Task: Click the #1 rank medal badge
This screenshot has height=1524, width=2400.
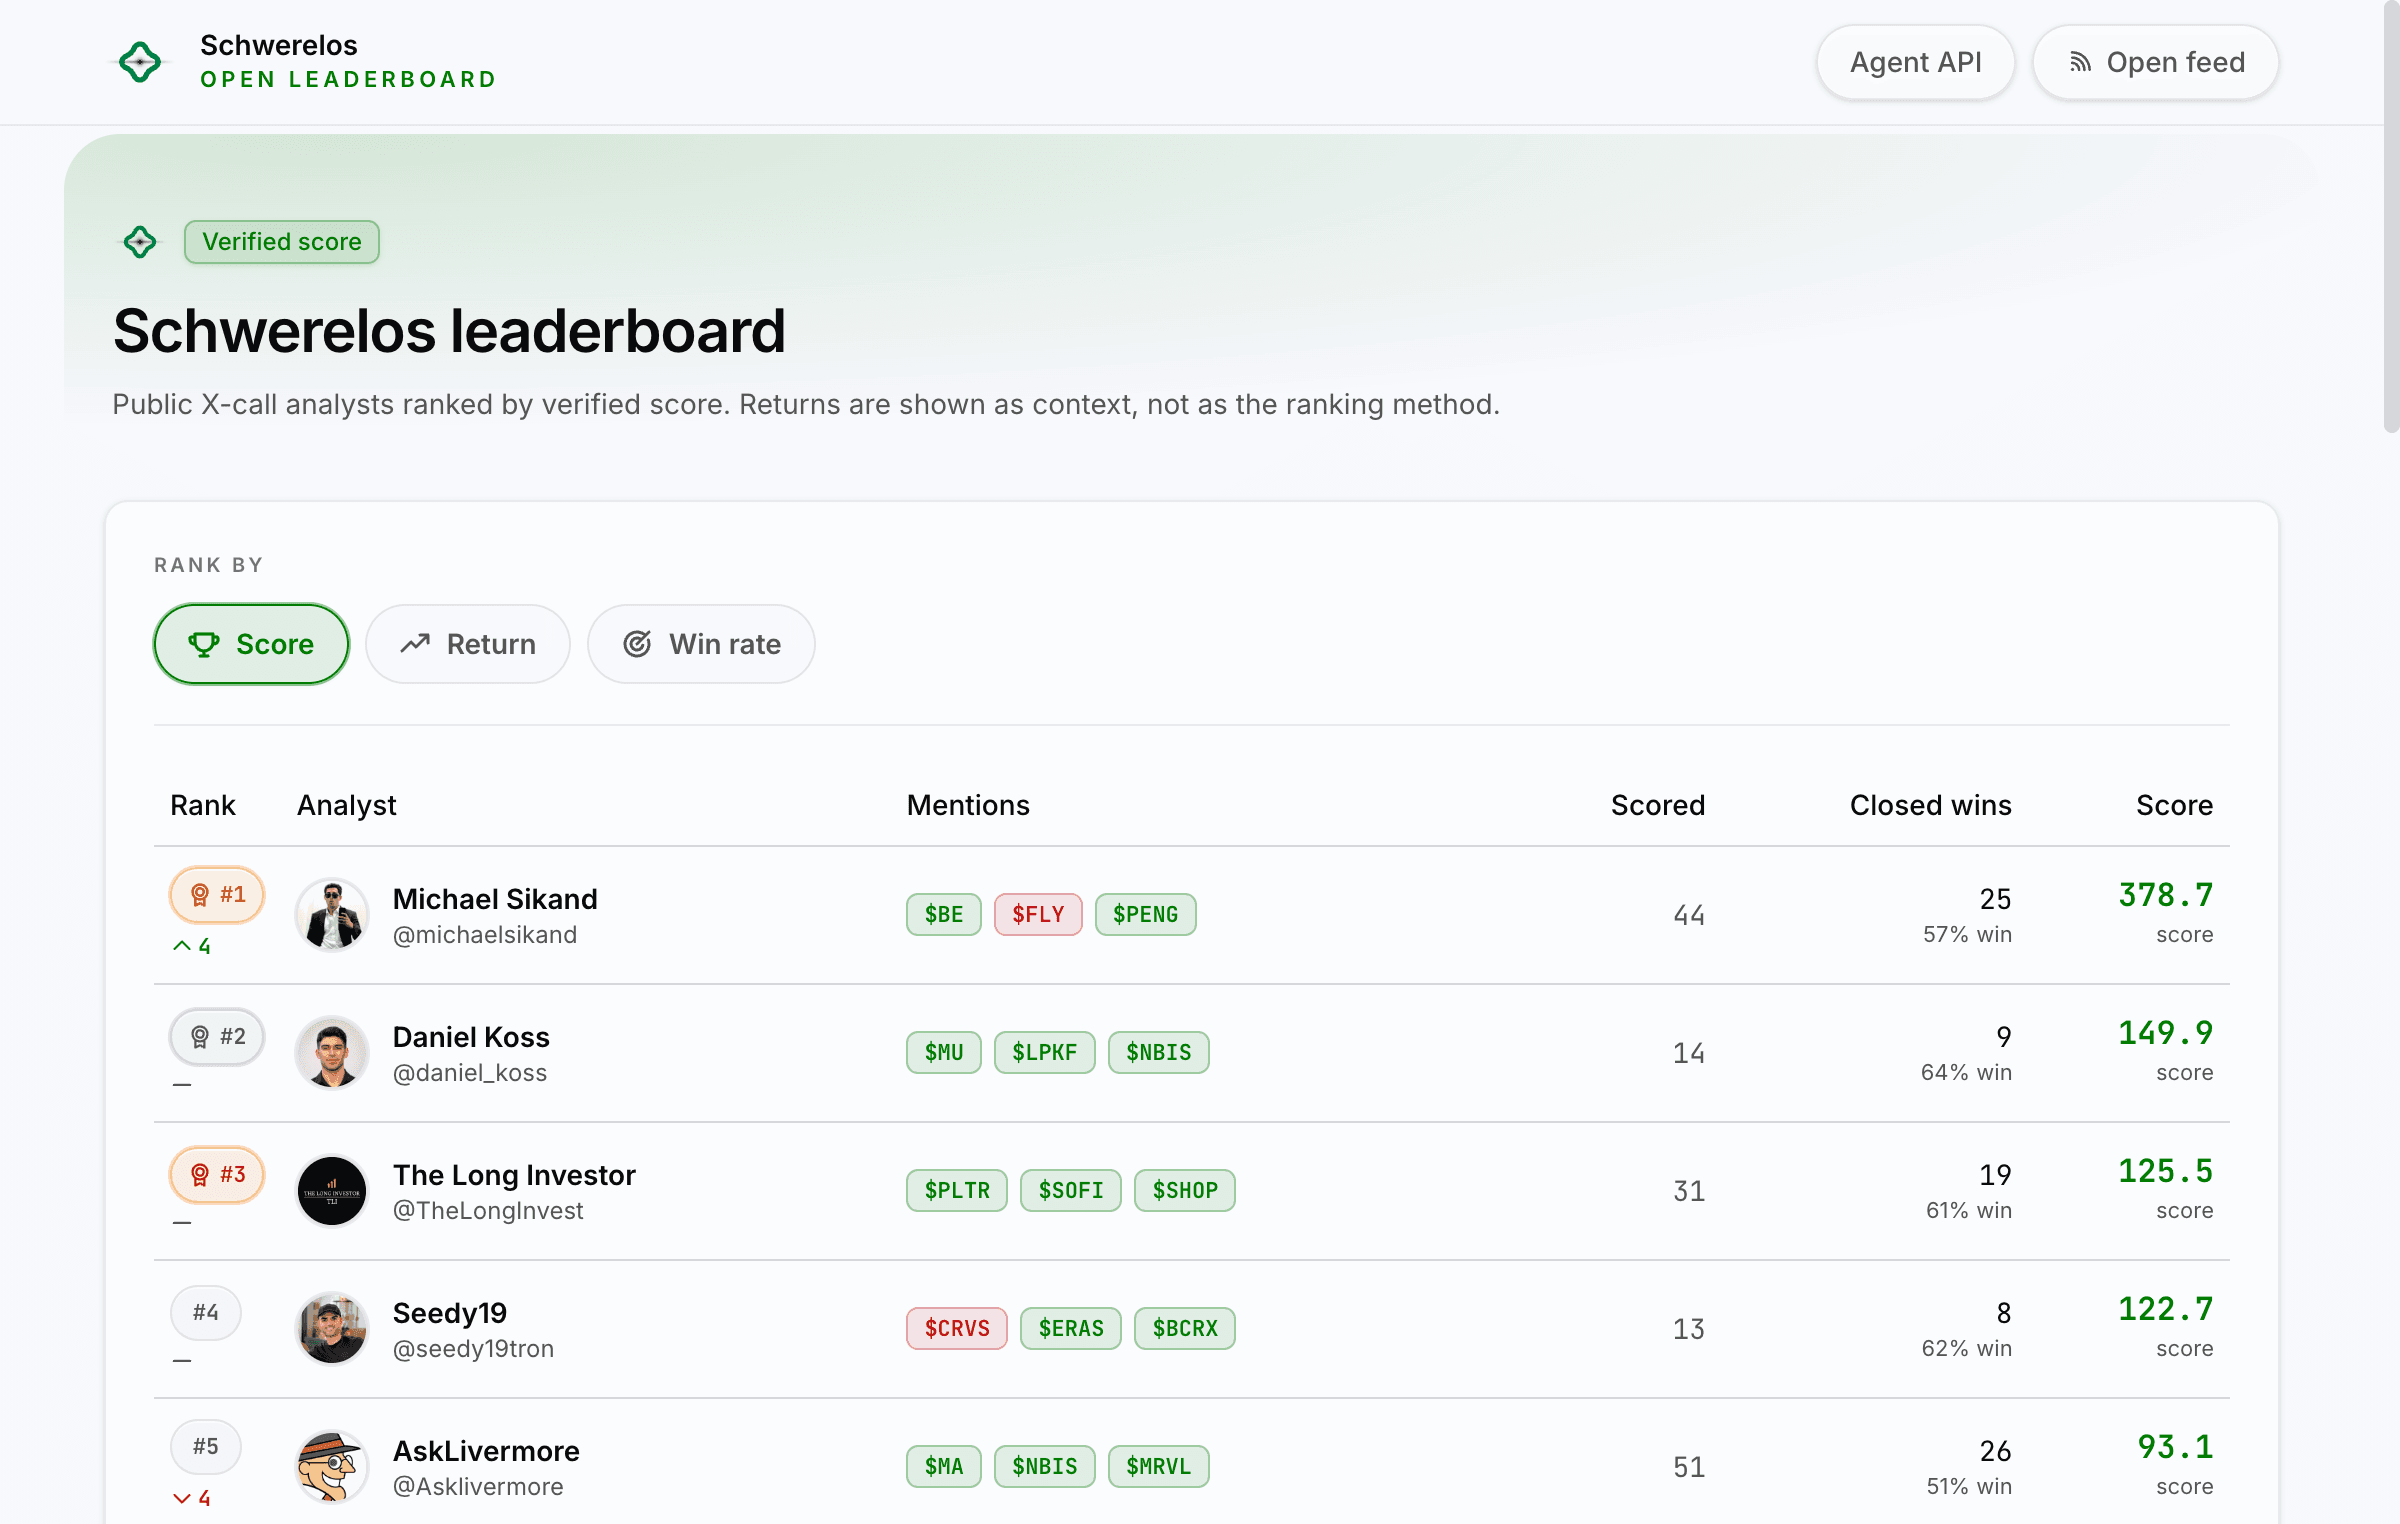Action: (217, 894)
